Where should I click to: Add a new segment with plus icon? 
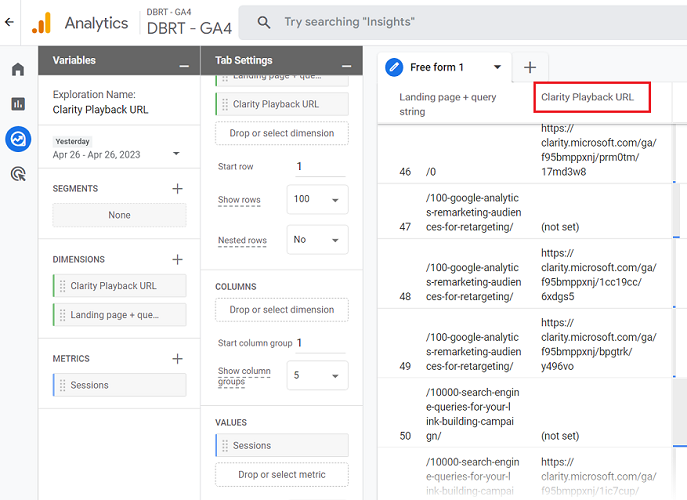pyautogui.click(x=177, y=188)
